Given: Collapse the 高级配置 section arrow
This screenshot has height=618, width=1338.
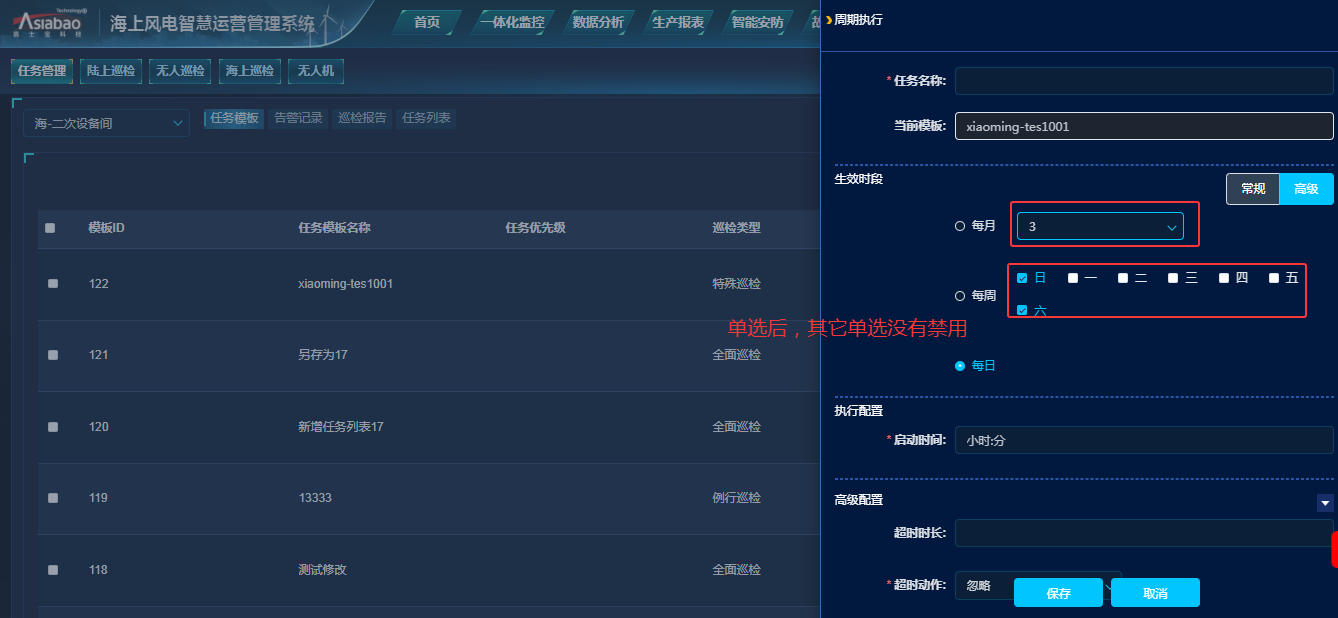Looking at the screenshot, I should click(1325, 503).
